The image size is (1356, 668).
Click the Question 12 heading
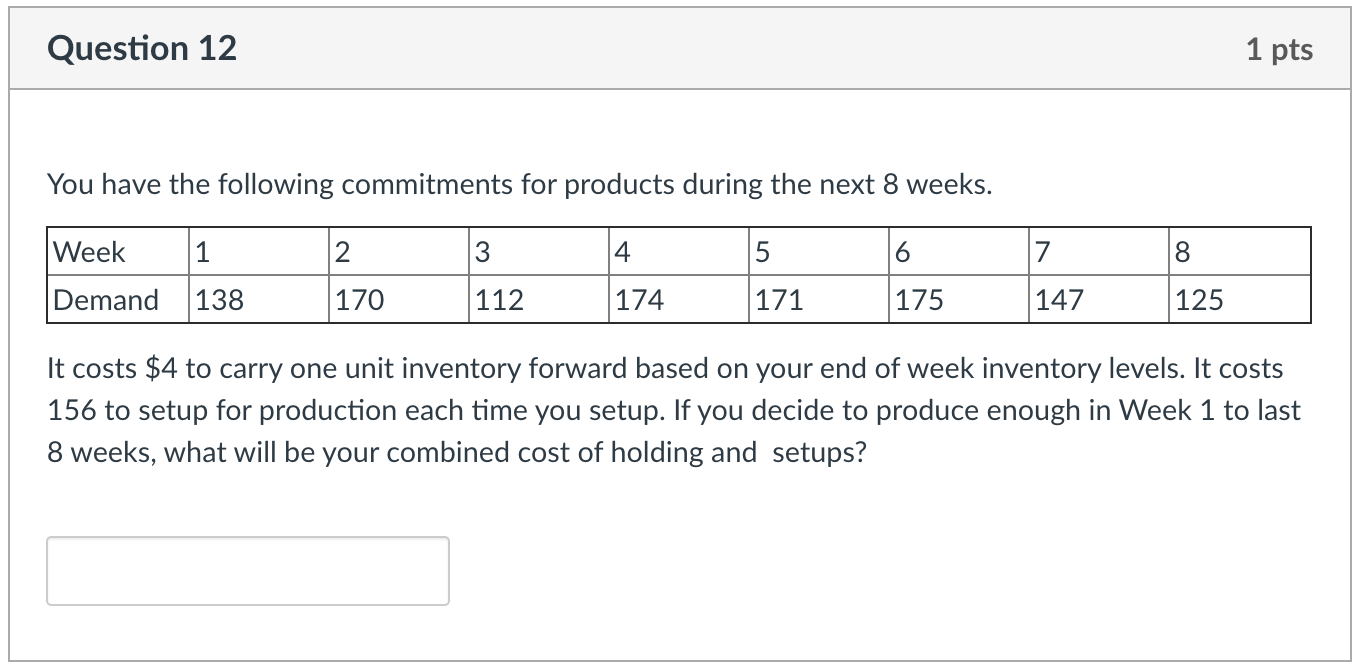coord(142,49)
